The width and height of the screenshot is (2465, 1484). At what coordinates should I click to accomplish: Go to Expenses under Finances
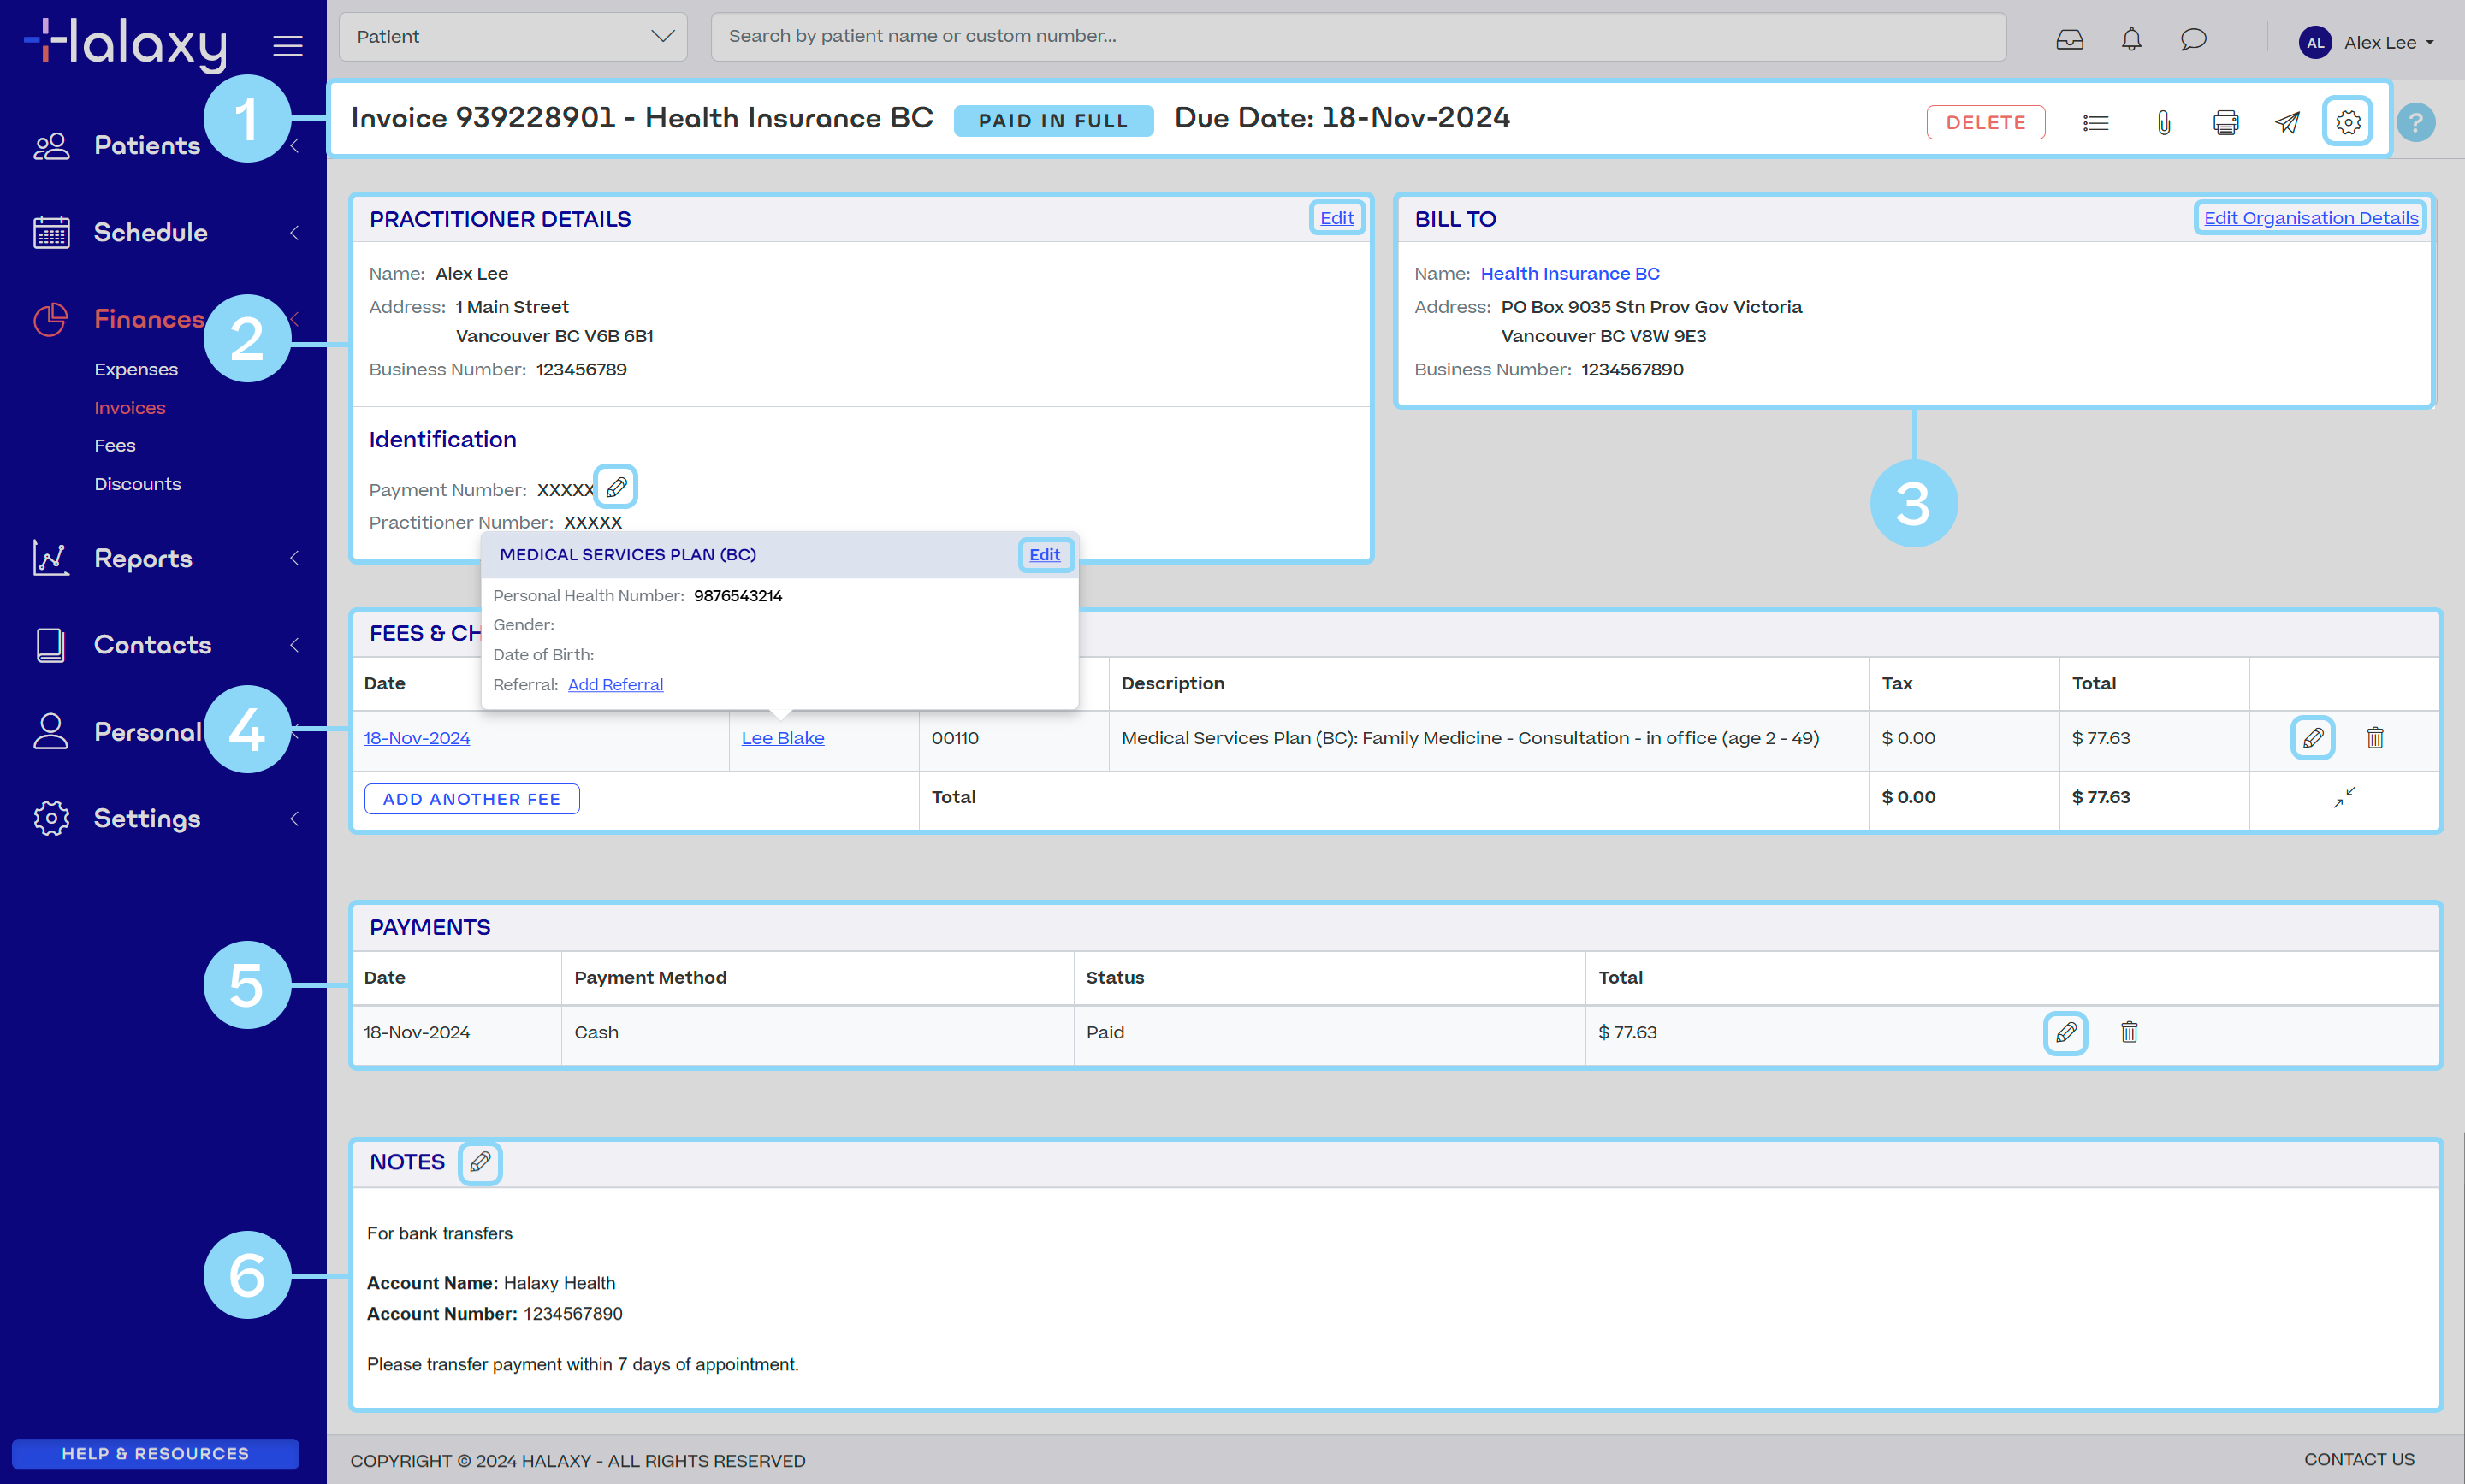(x=136, y=370)
